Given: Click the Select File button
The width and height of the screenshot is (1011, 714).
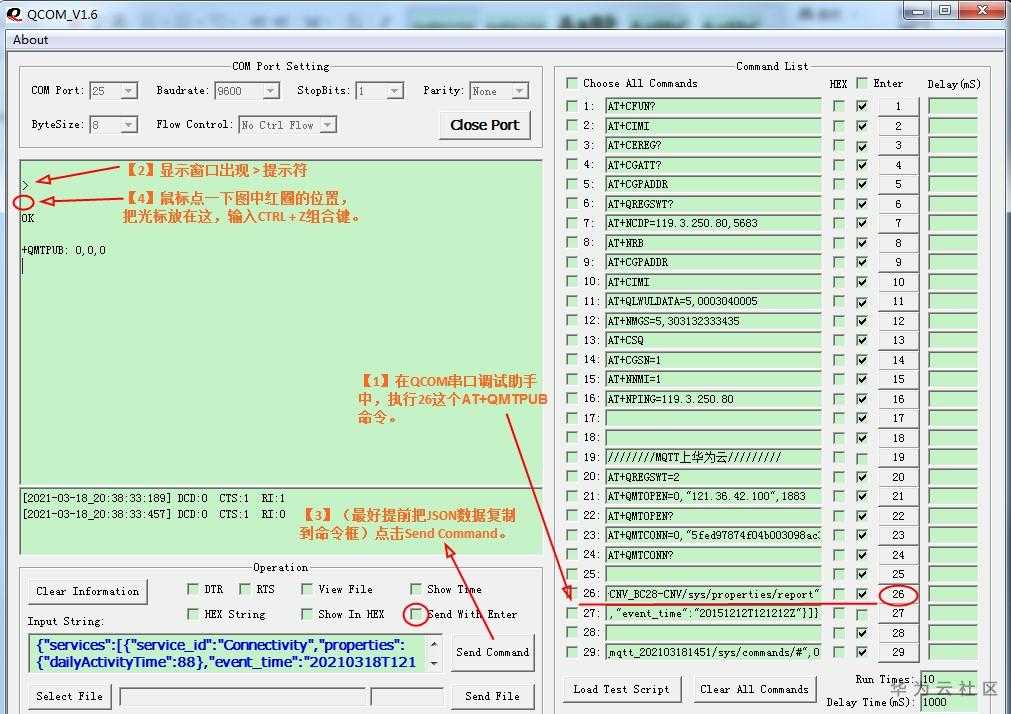Looking at the screenshot, I should 70,696.
